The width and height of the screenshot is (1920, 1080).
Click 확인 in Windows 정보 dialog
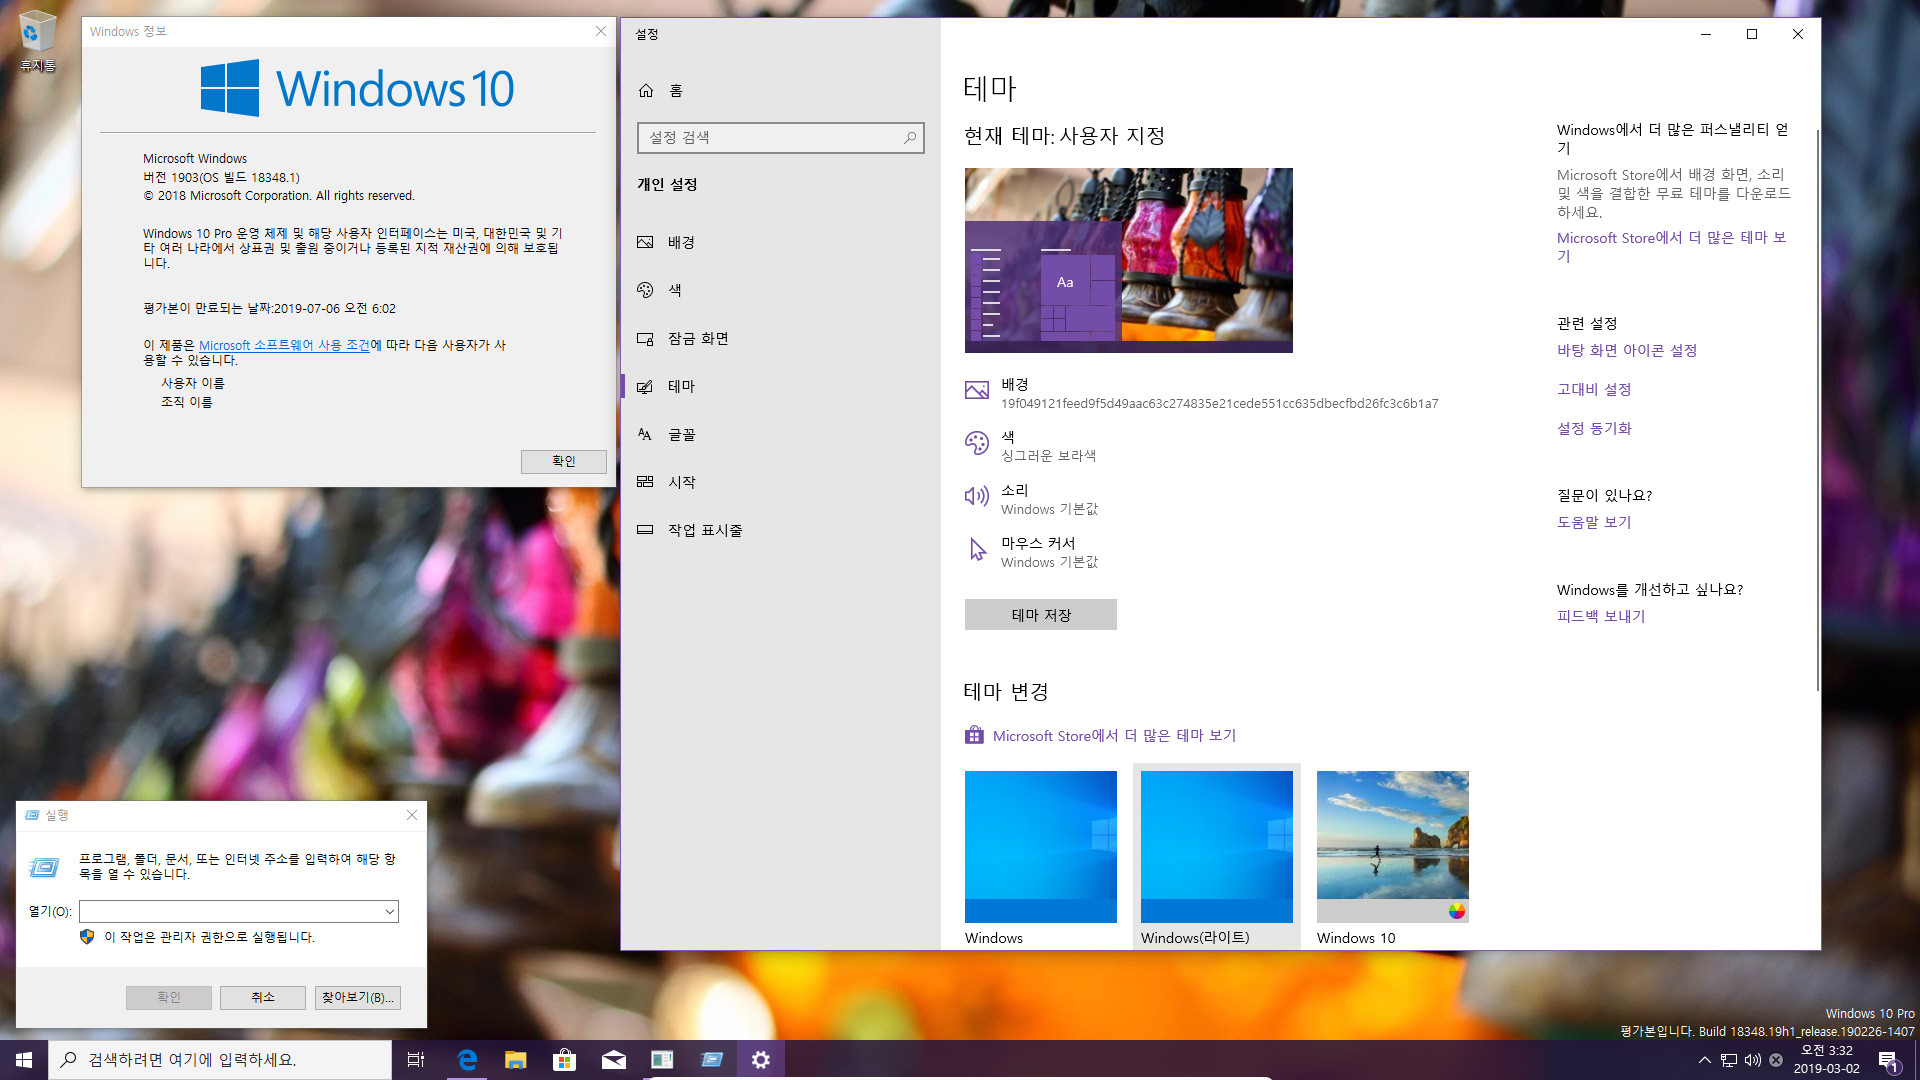coord(563,461)
